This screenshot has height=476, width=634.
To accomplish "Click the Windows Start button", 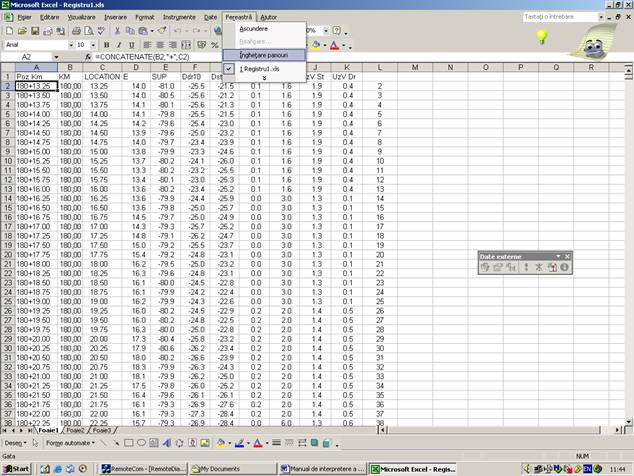I will point(17,468).
